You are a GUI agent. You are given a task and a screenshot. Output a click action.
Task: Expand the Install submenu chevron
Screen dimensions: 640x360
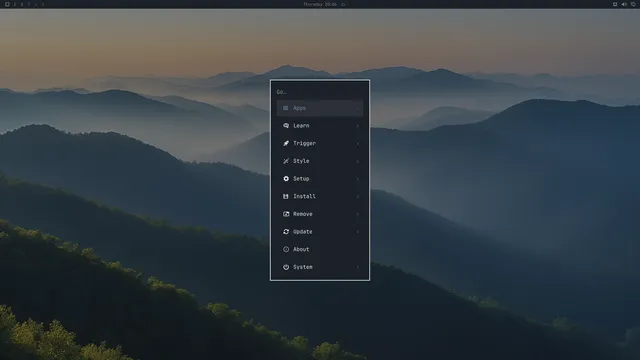click(x=358, y=197)
